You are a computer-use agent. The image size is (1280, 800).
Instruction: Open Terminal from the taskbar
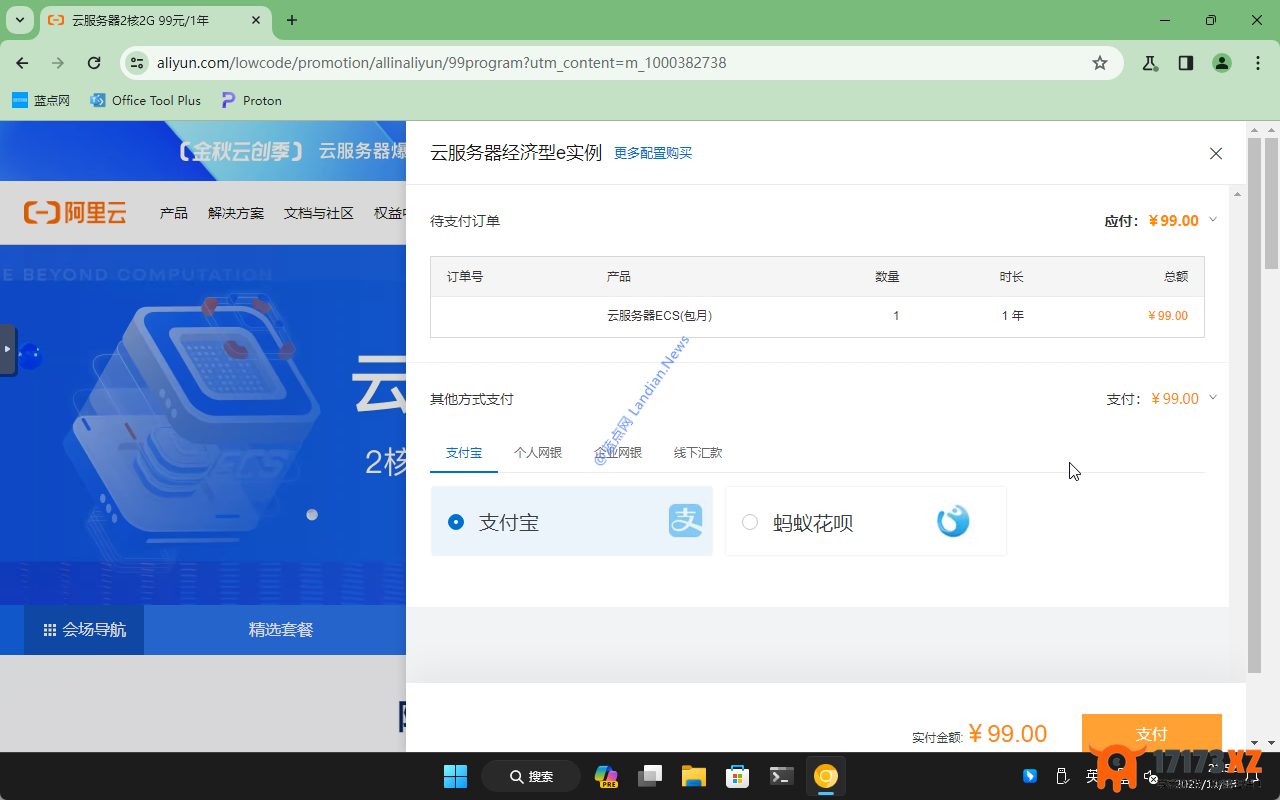click(782, 776)
